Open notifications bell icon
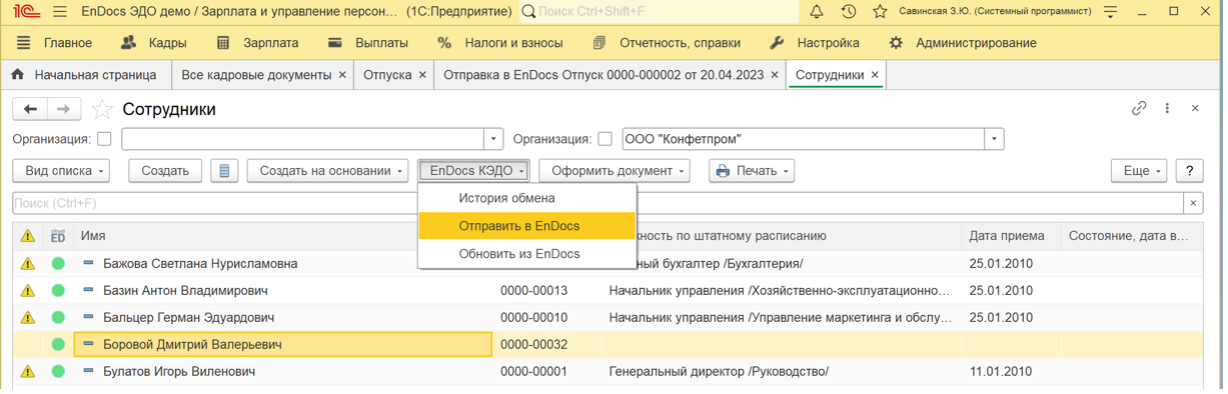The height and width of the screenshot is (394, 1228). tap(816, 12)
